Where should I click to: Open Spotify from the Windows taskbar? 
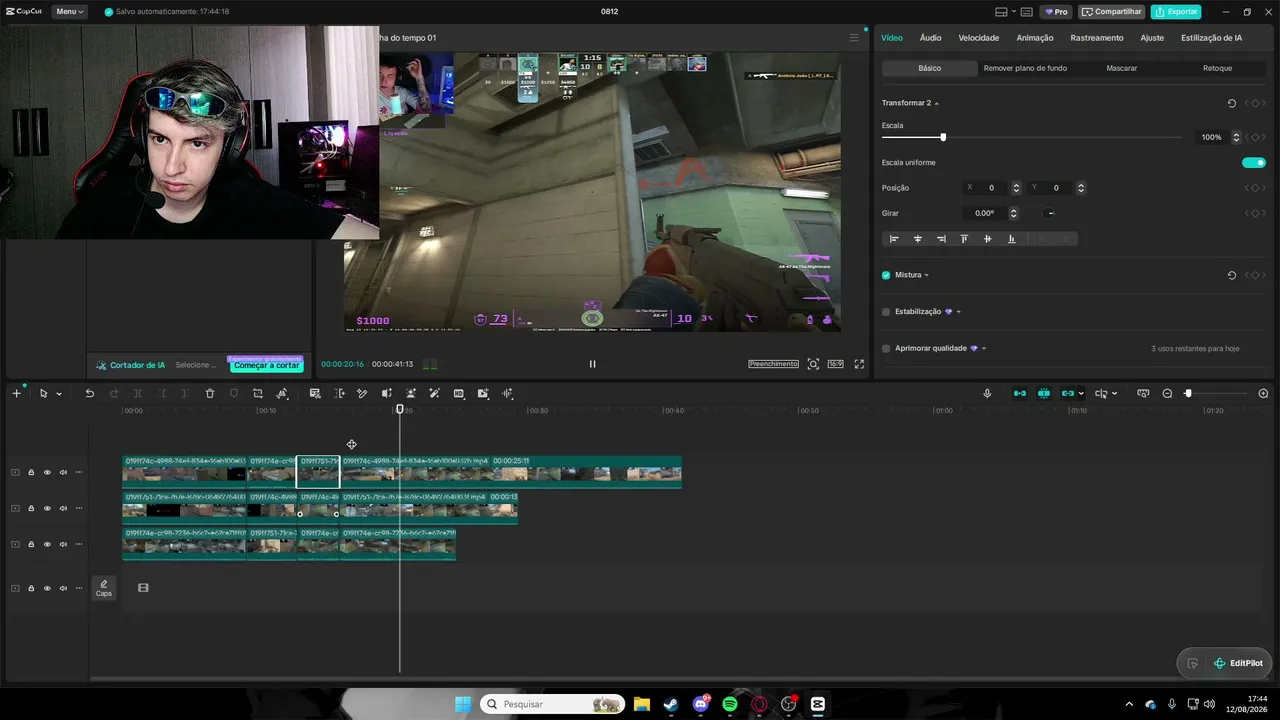tap(730, 704)
